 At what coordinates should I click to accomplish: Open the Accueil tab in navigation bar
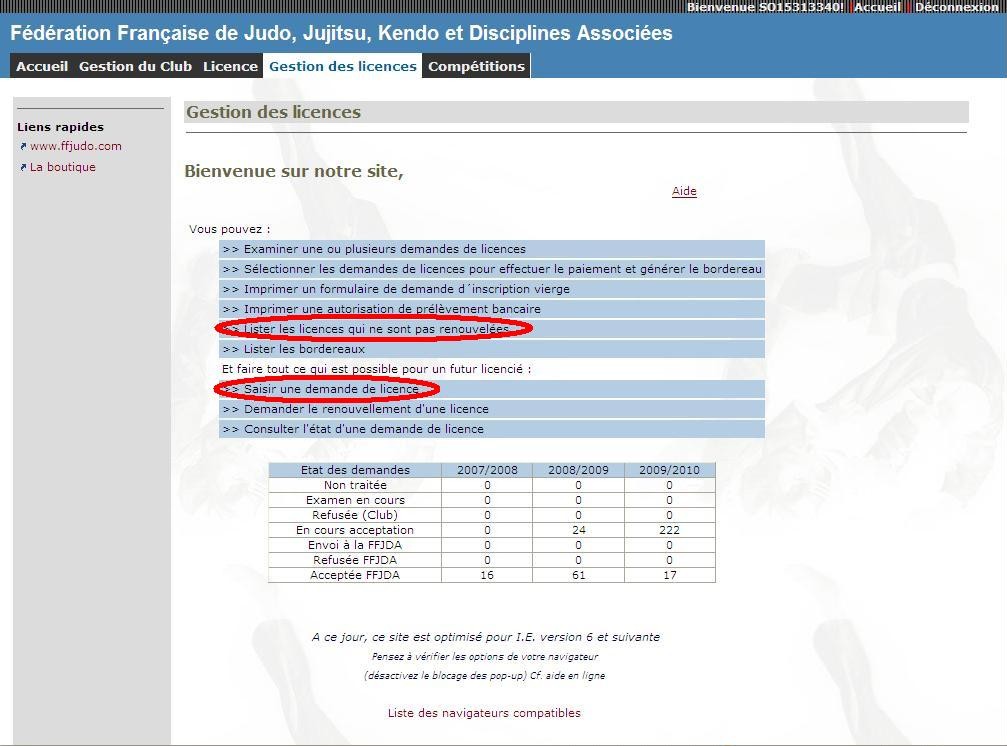[42, 67]
